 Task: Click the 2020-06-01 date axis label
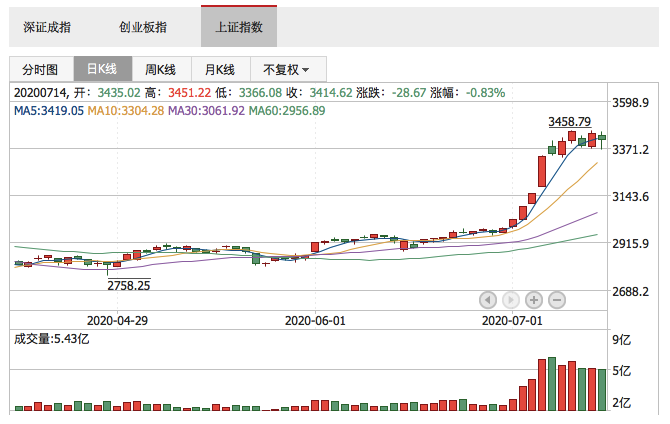point(315,321)
